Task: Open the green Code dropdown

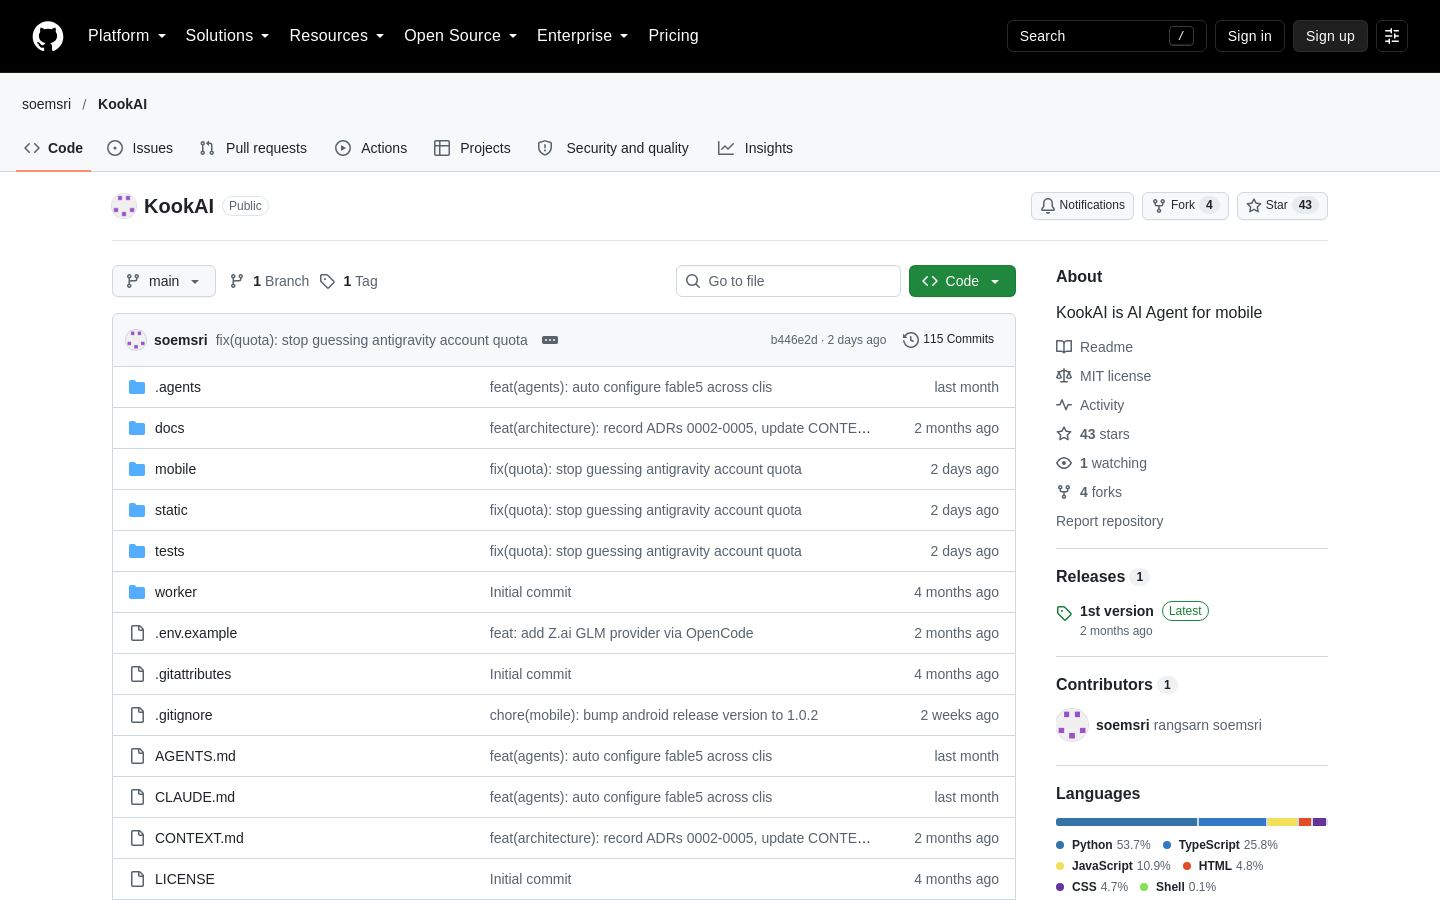Action: (x=962, y=281)
